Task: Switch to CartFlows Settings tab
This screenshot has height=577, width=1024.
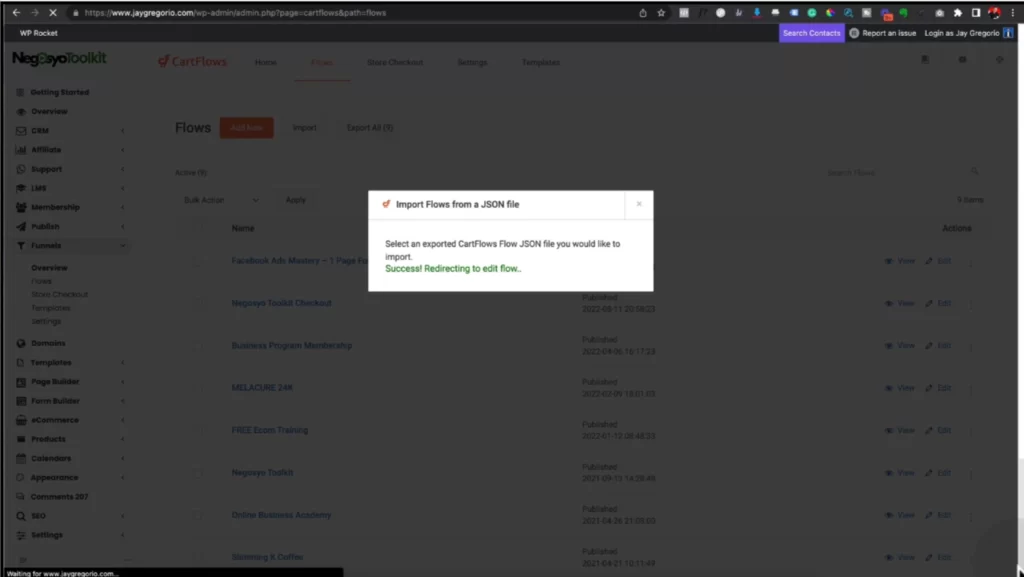Action: pos(472,62)
